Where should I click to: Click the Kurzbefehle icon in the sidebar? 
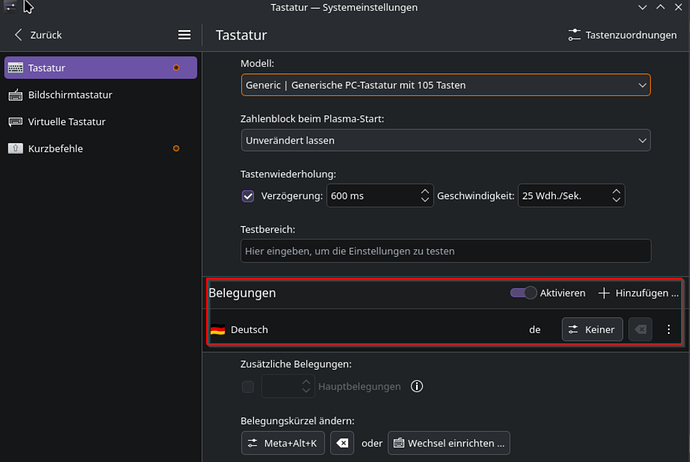point(15,148)
